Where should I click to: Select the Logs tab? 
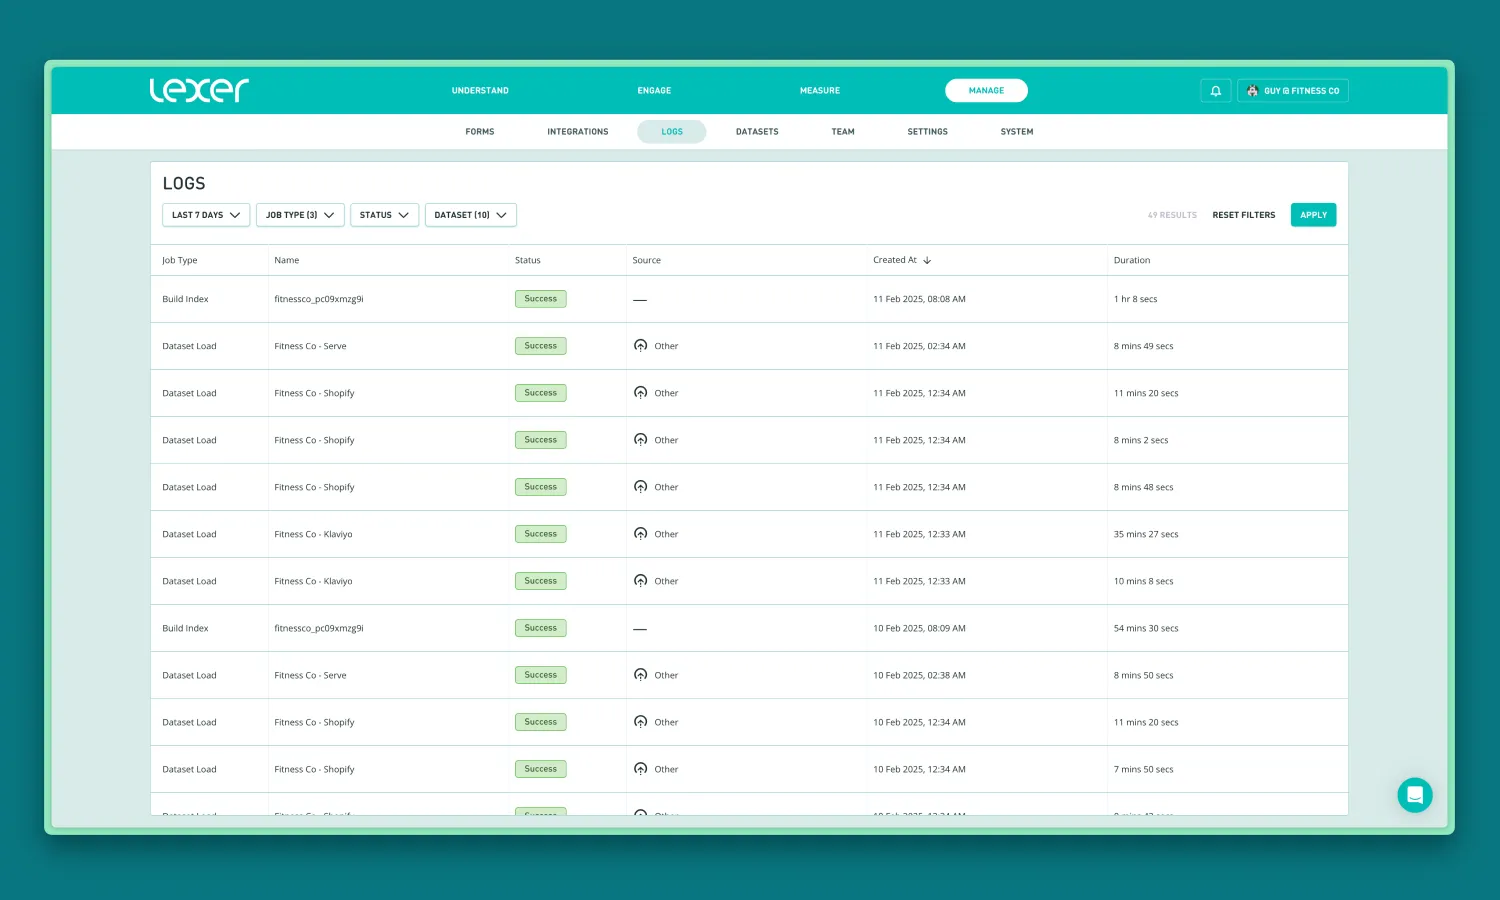click(672, 132)
